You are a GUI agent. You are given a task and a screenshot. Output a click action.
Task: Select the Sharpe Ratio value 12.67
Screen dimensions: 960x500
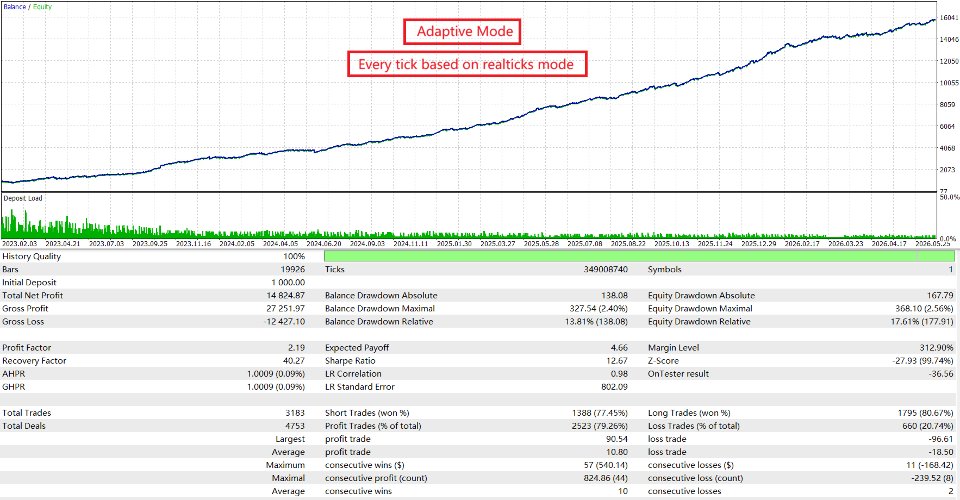point(617,360)
